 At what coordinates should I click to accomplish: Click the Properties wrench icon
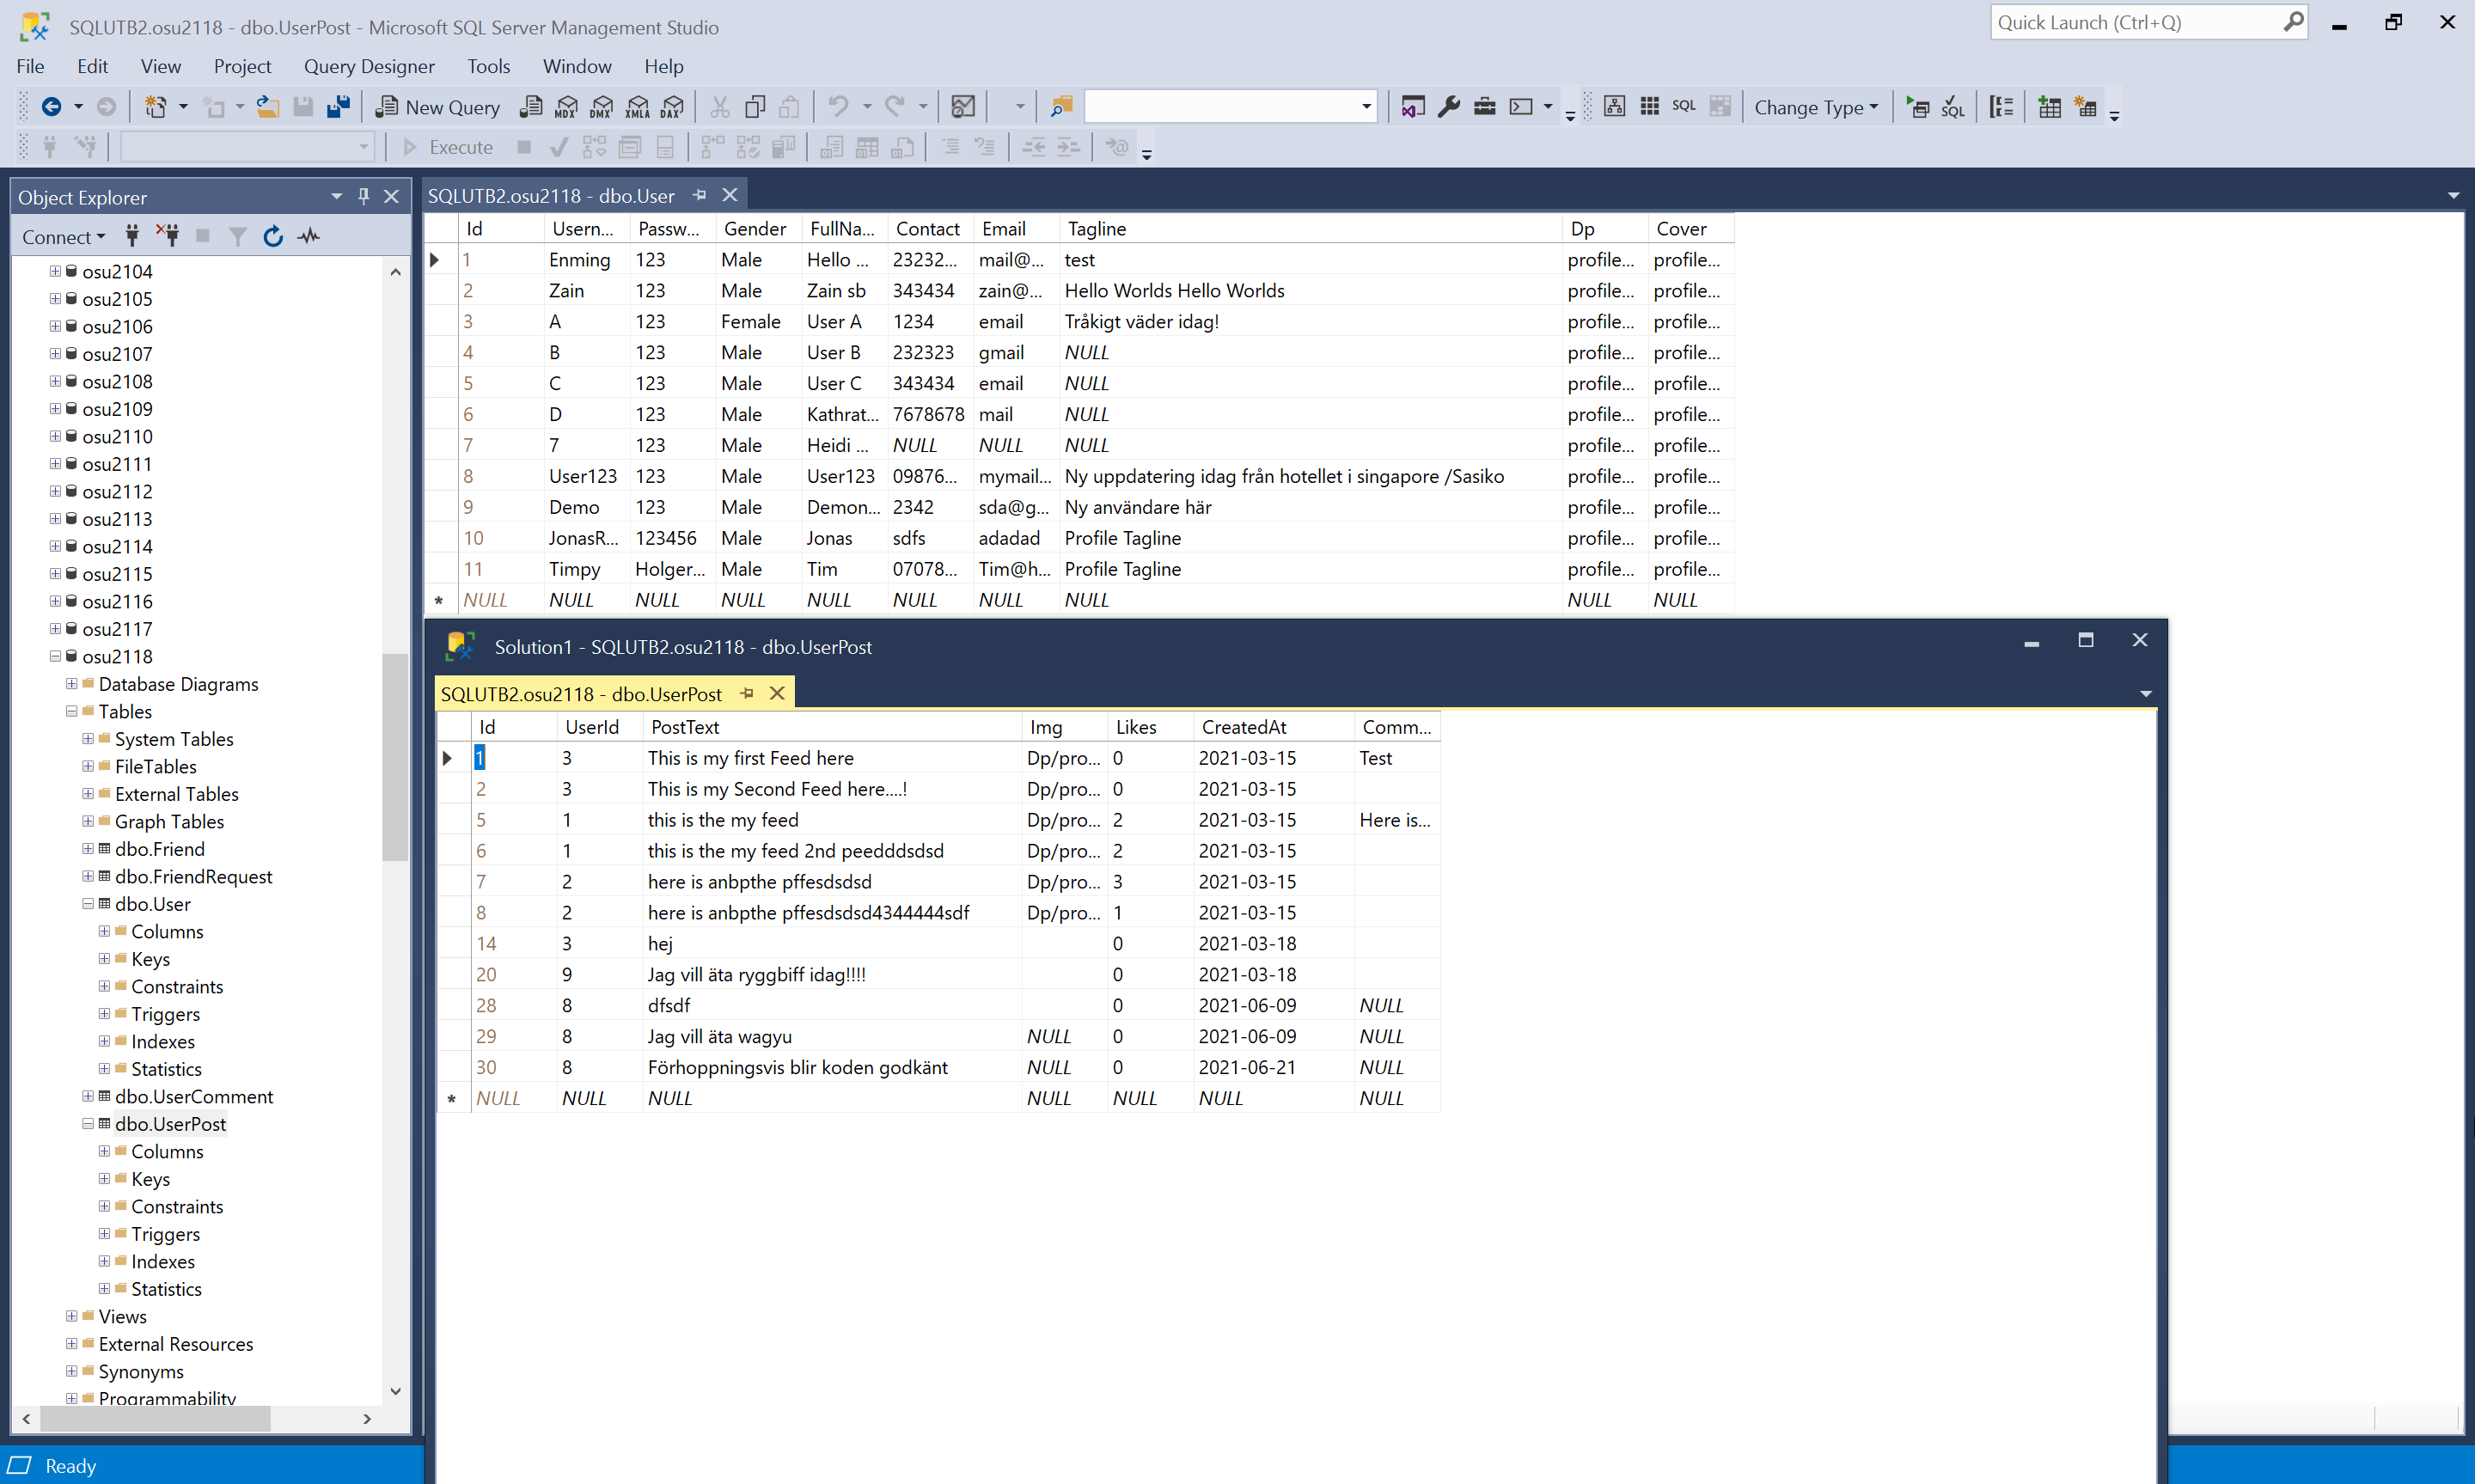tap(1448, 107)
